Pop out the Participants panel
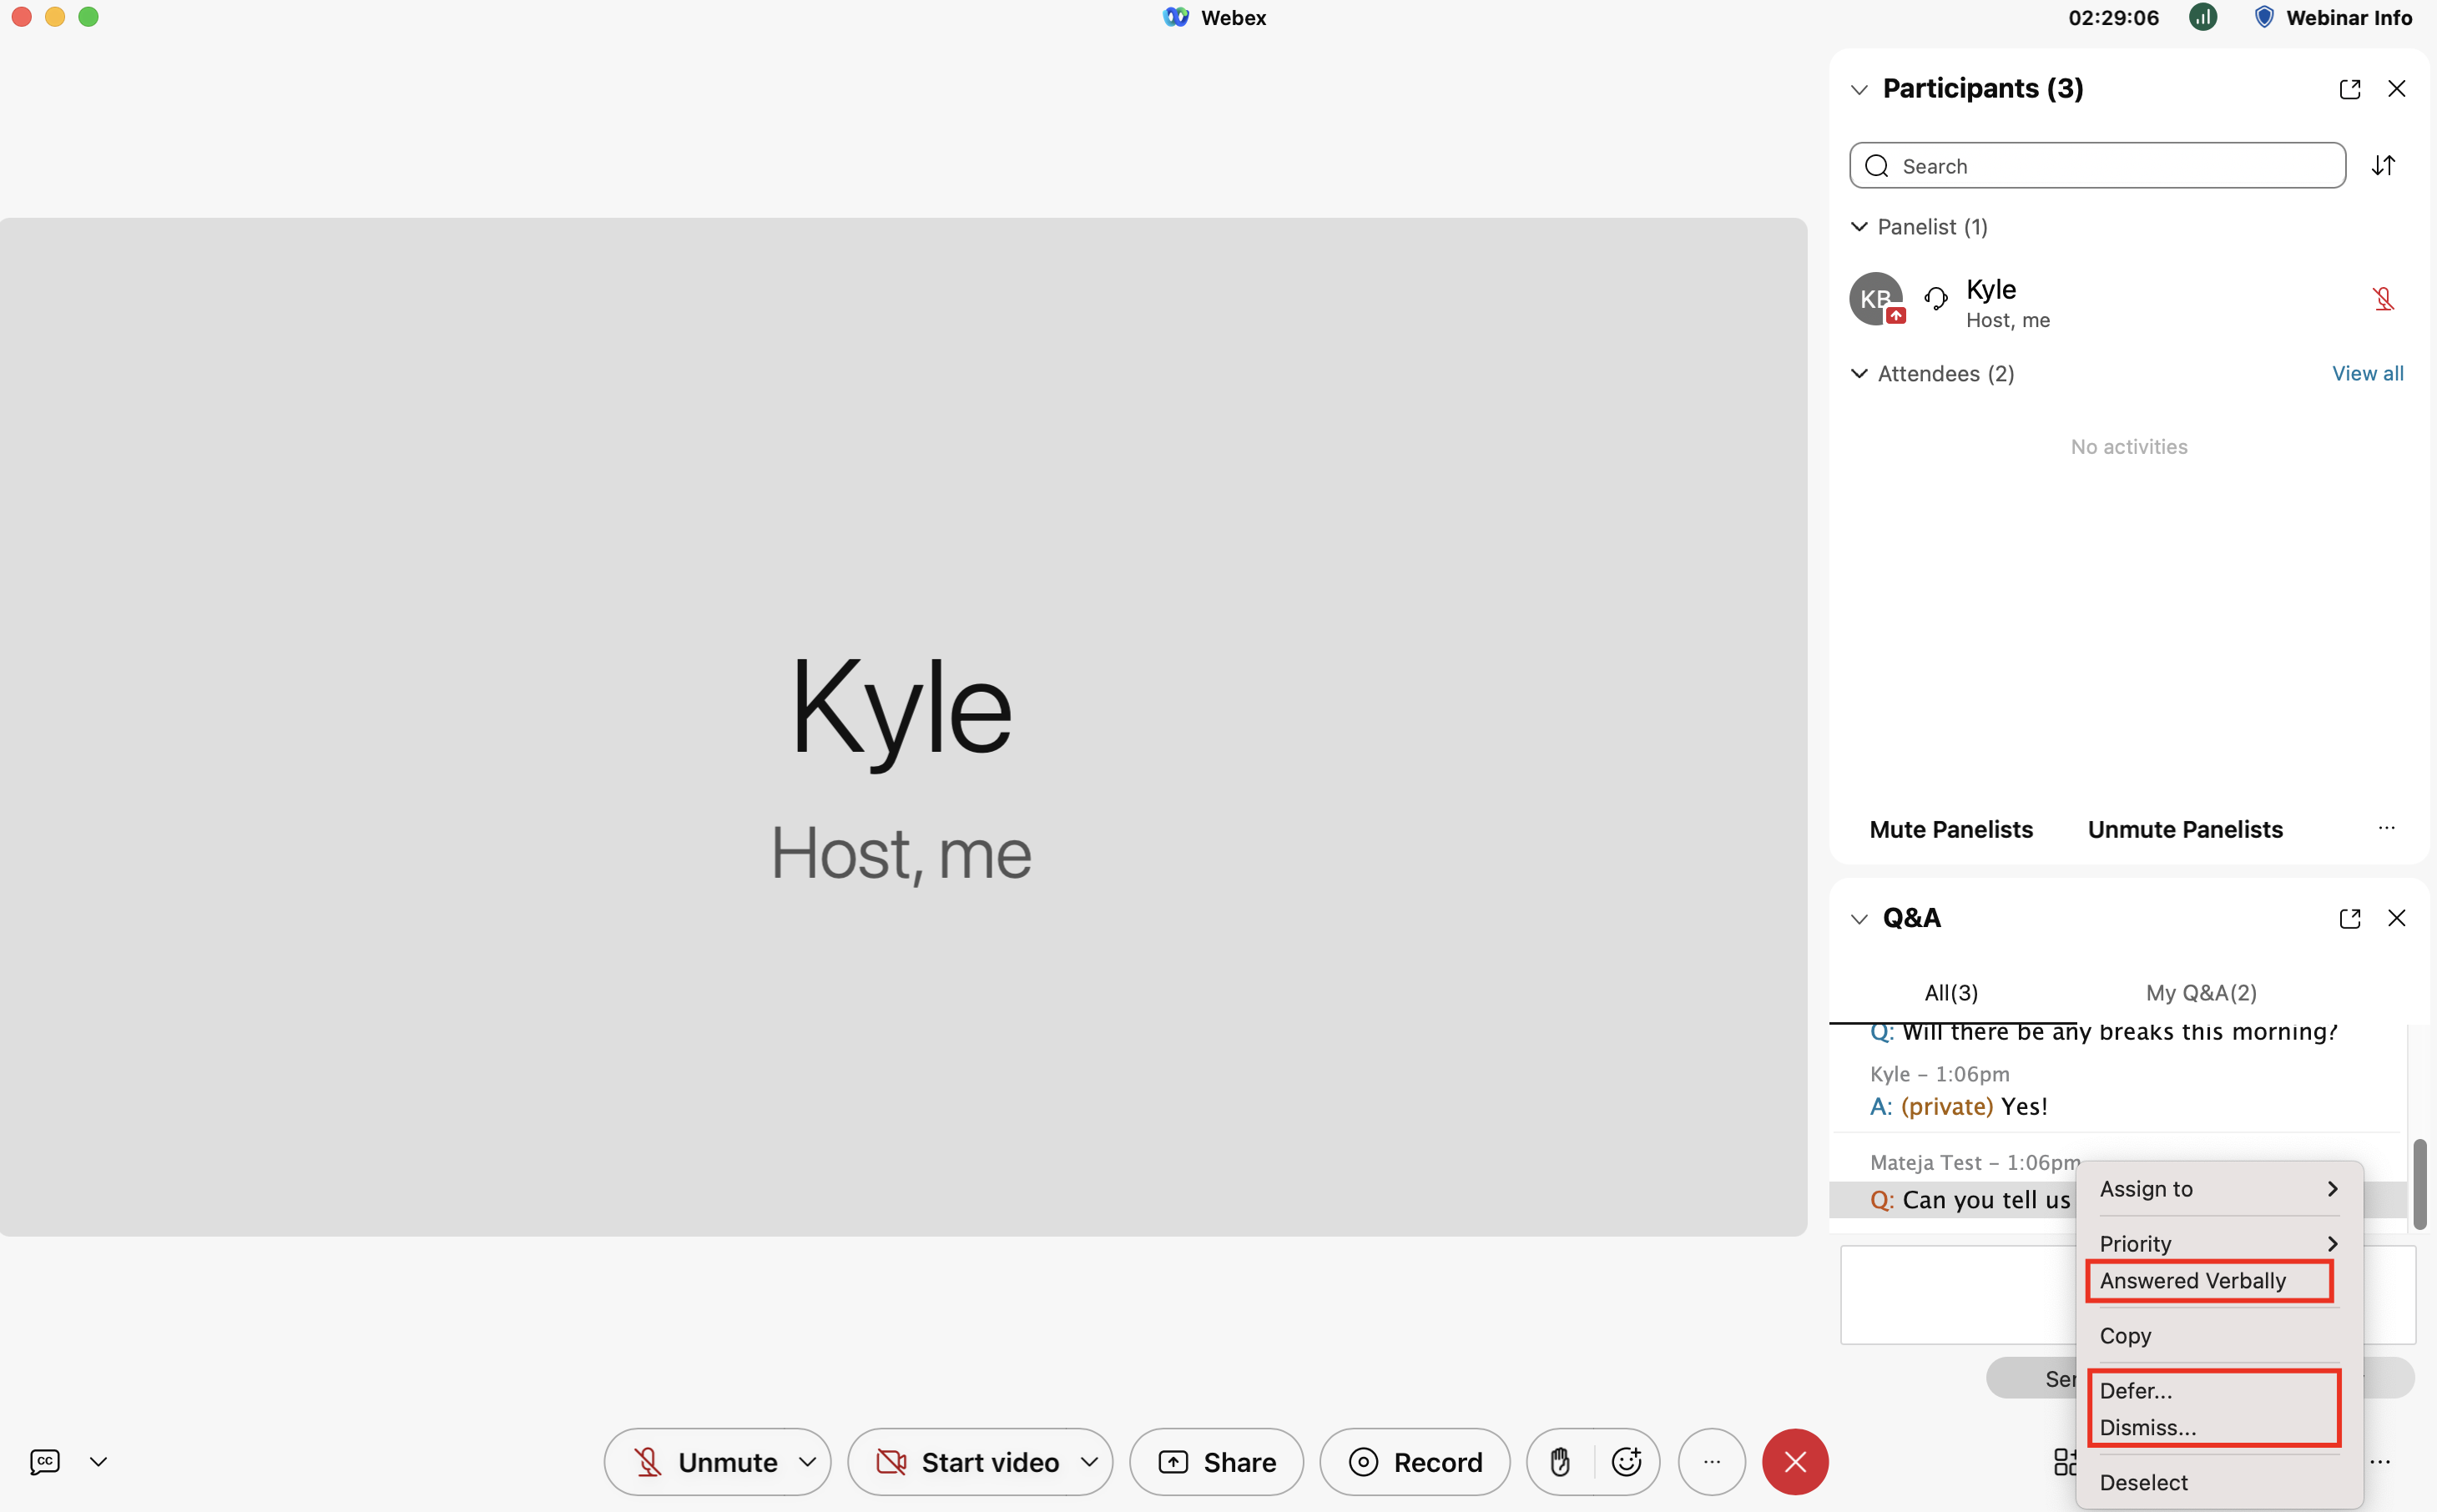This screenshot has height=1512, width=2437. click(x=2349, y=89)
